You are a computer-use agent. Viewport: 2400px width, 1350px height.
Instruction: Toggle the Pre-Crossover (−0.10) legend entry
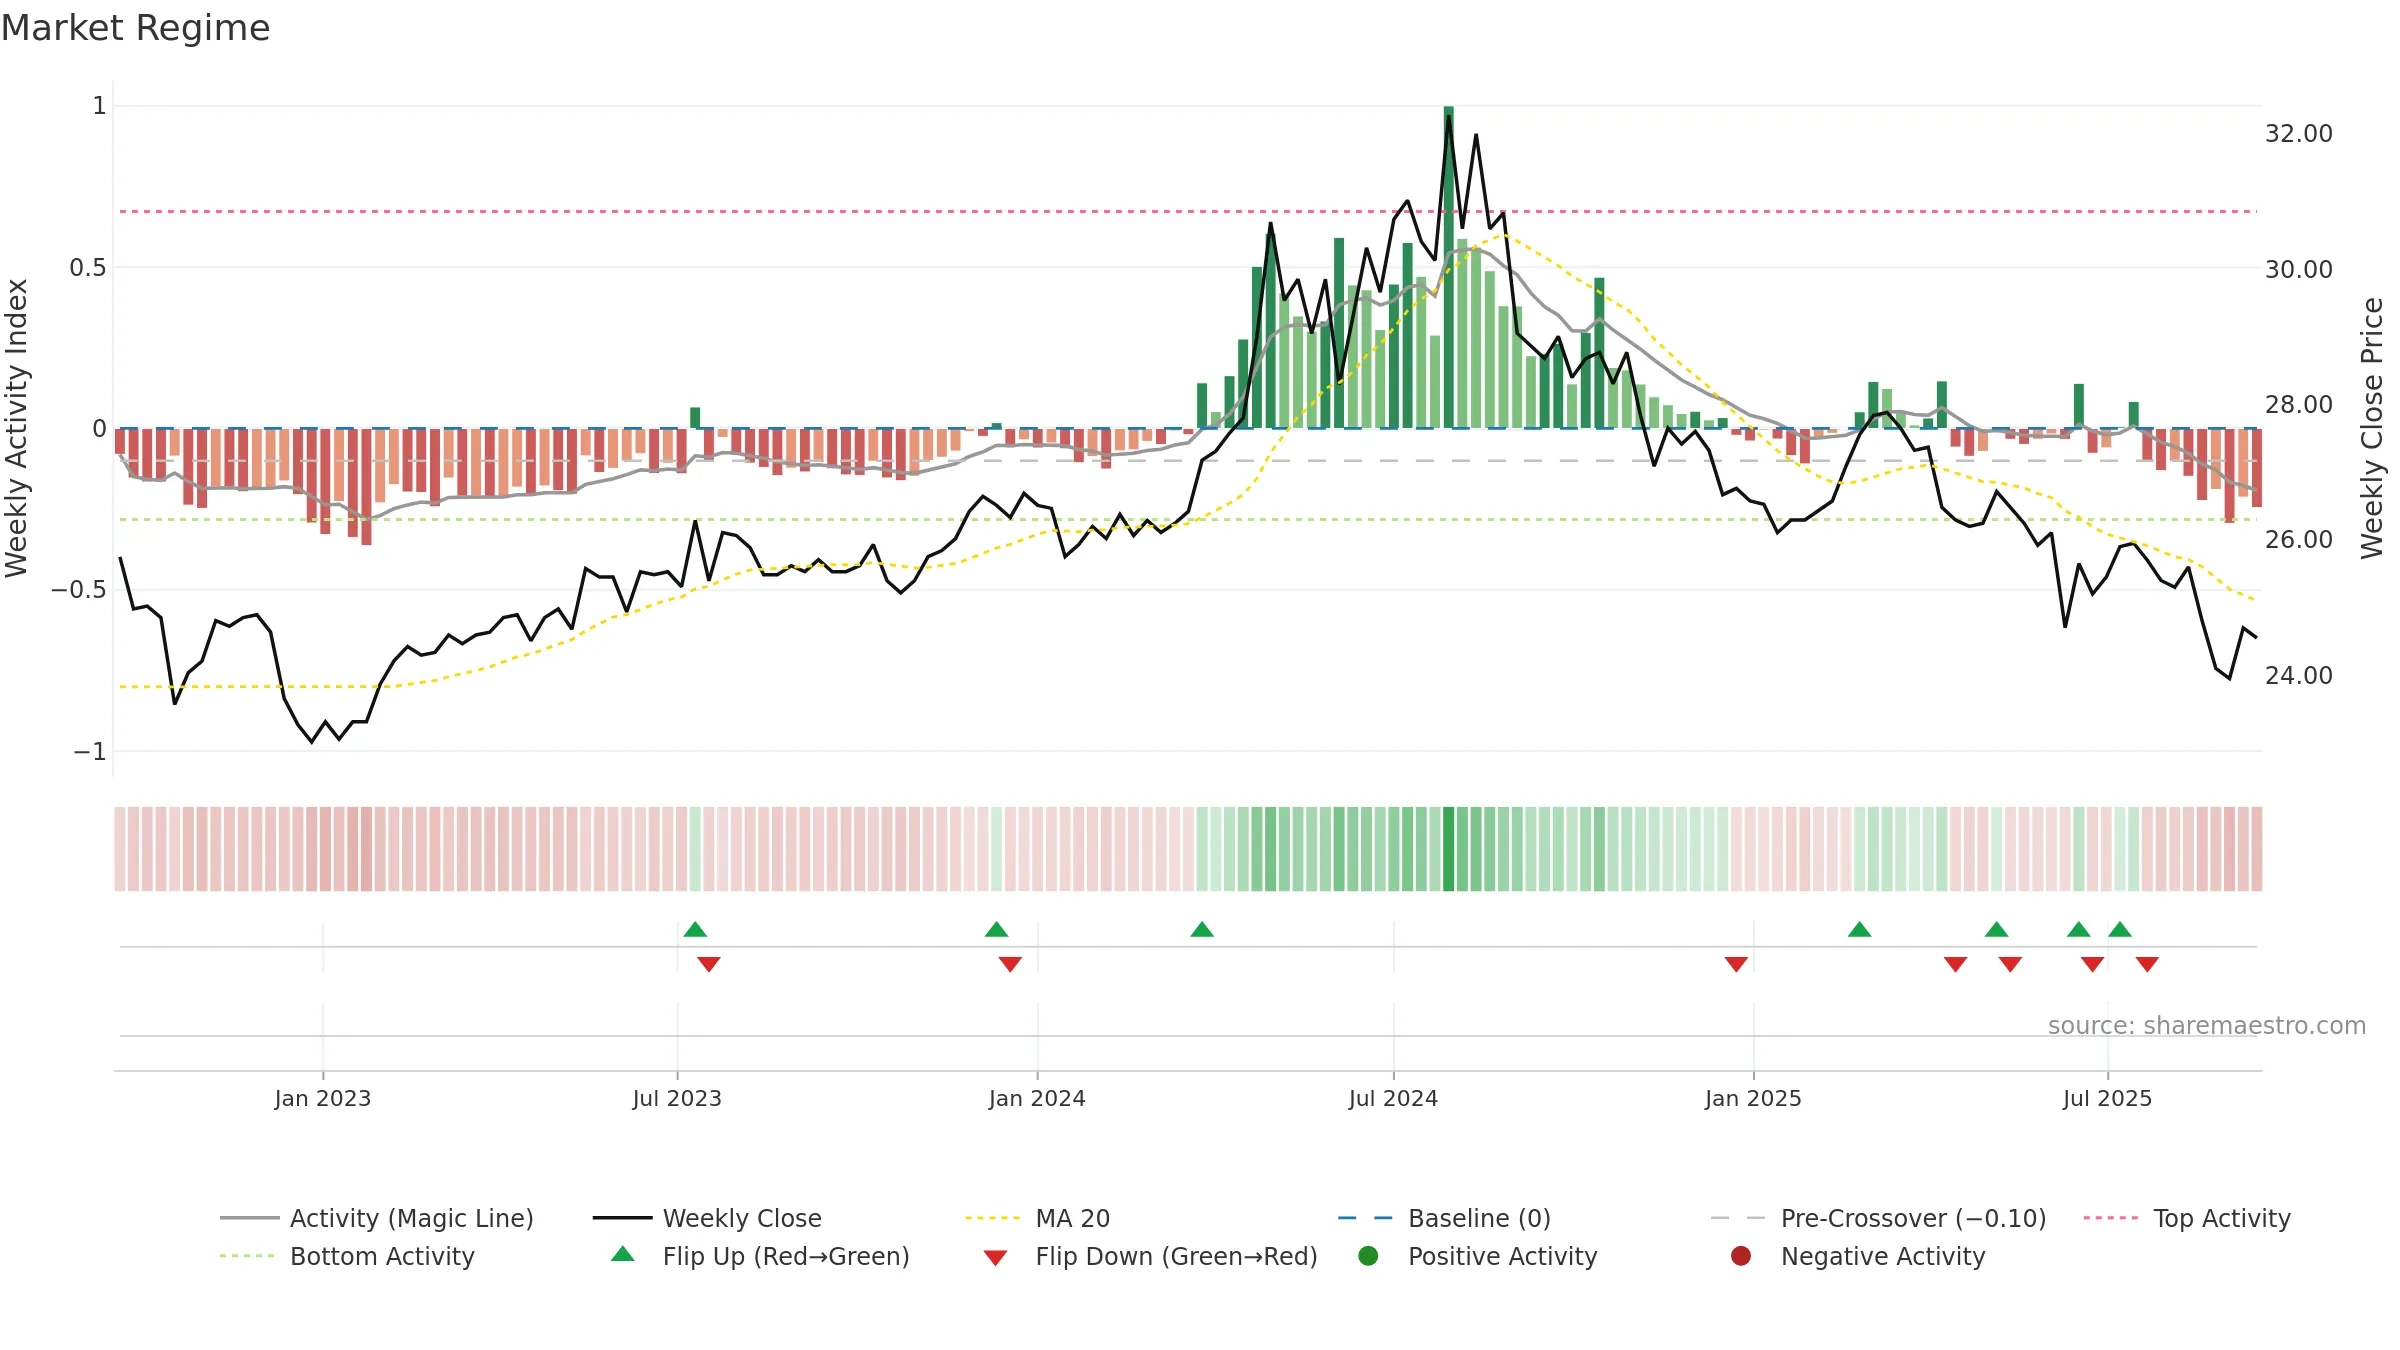[1878, 1218]
